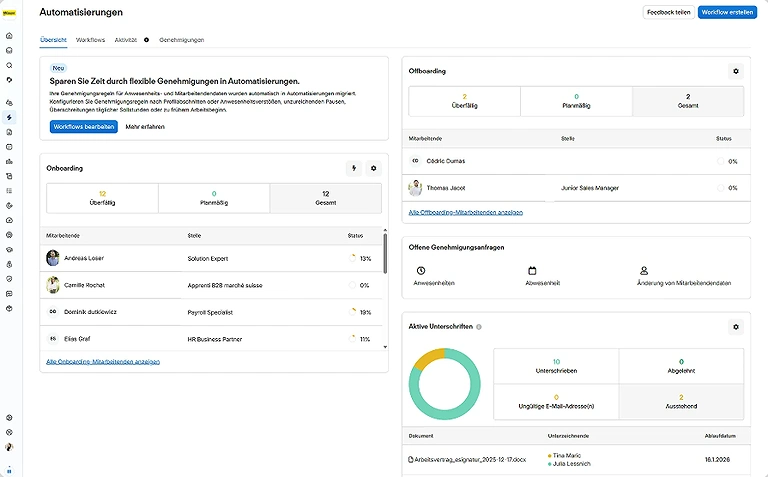
Task: Open the inbox tray icon in the sidebar
Action: [x=9, y=50]
